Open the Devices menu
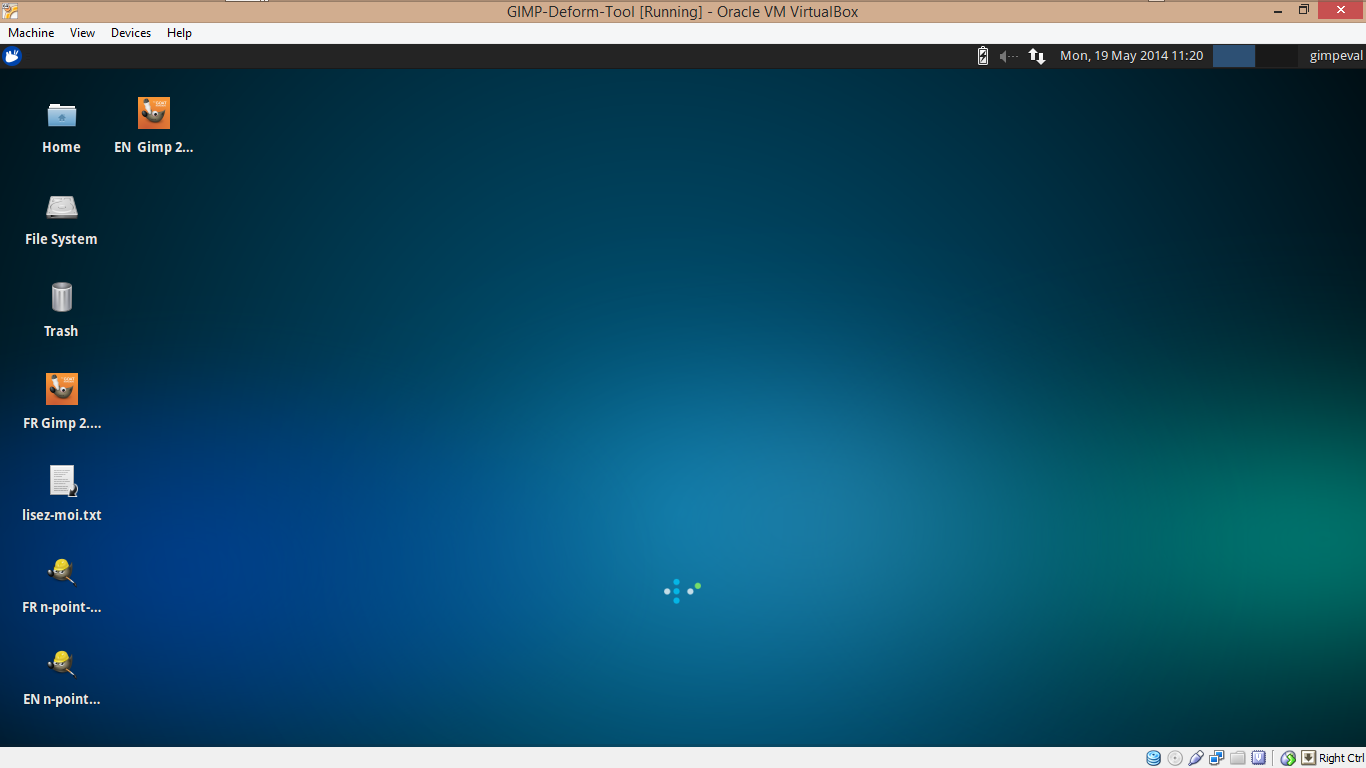The width and height of the screenshot is (1366, 768). tap(131, 33)
